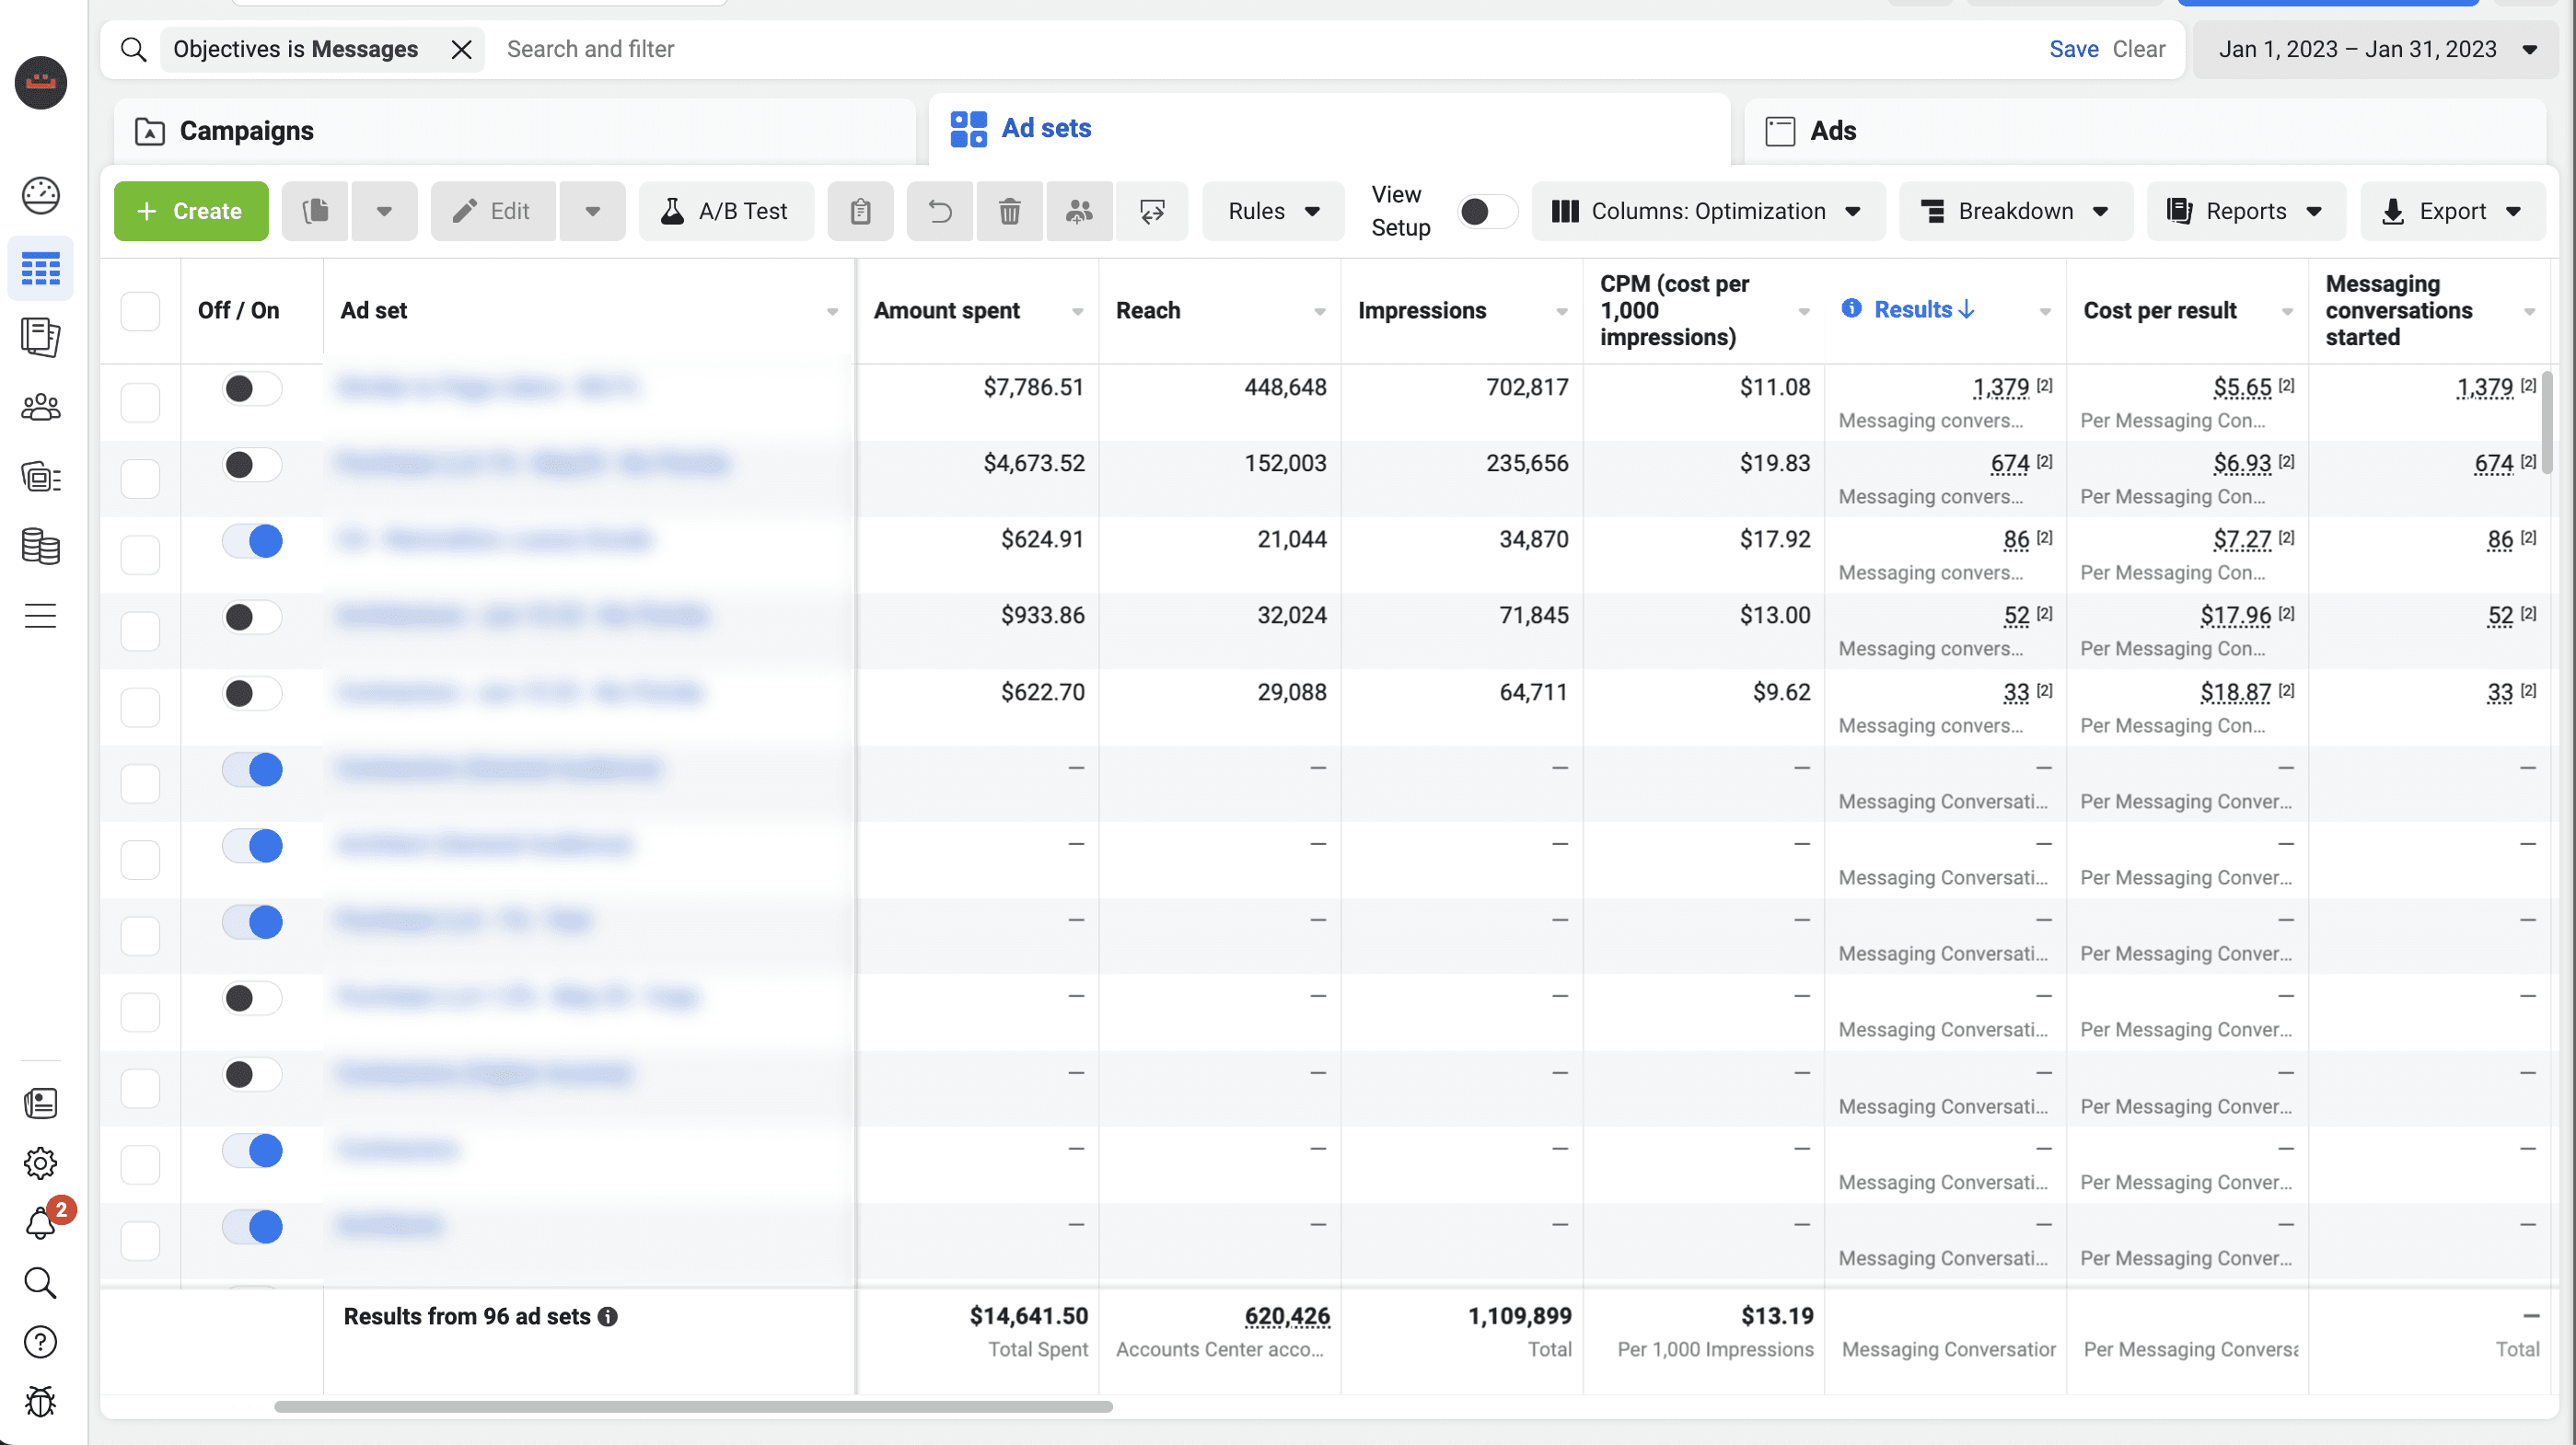This screenshot has height=1445, width=2576.
Task: Click info icon next to Results from 96 ad sets
Action: [x=607, y=1317]
